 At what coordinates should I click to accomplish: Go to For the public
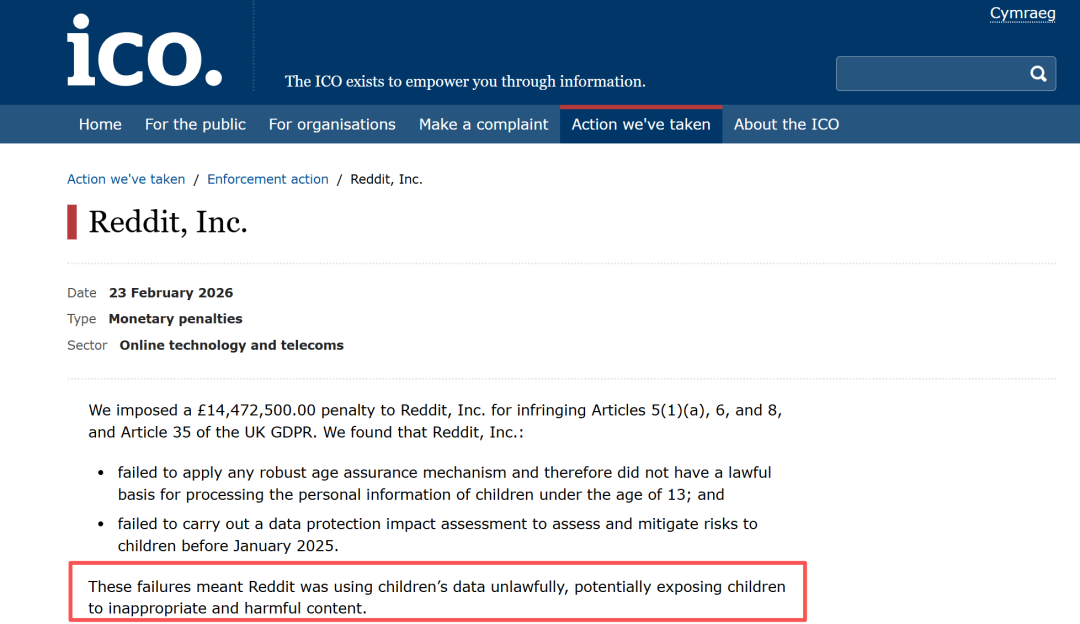[195, 125]
